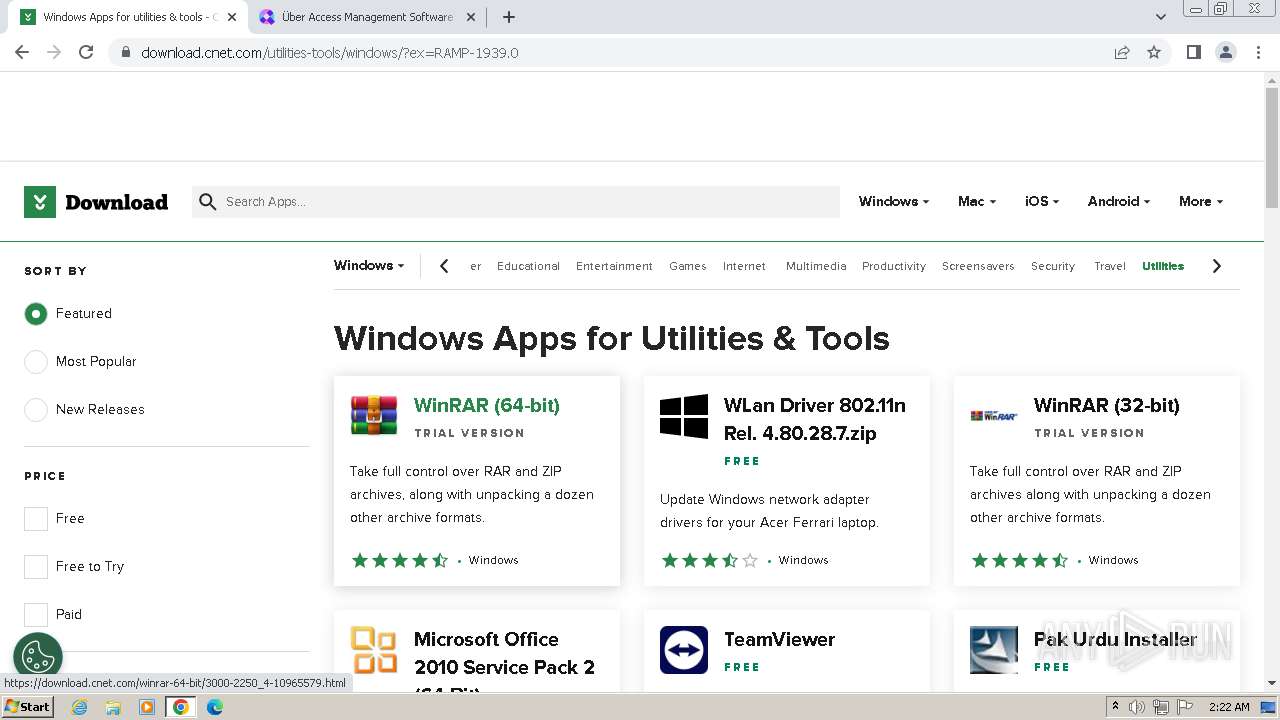Bookmark this page with the star icon
The image size is (1280, 720).
tap(1154, 52)
